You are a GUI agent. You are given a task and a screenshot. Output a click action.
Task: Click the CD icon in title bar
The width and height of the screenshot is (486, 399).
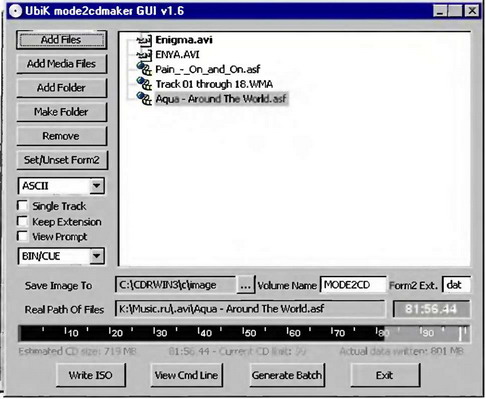(x=15, y=11)
